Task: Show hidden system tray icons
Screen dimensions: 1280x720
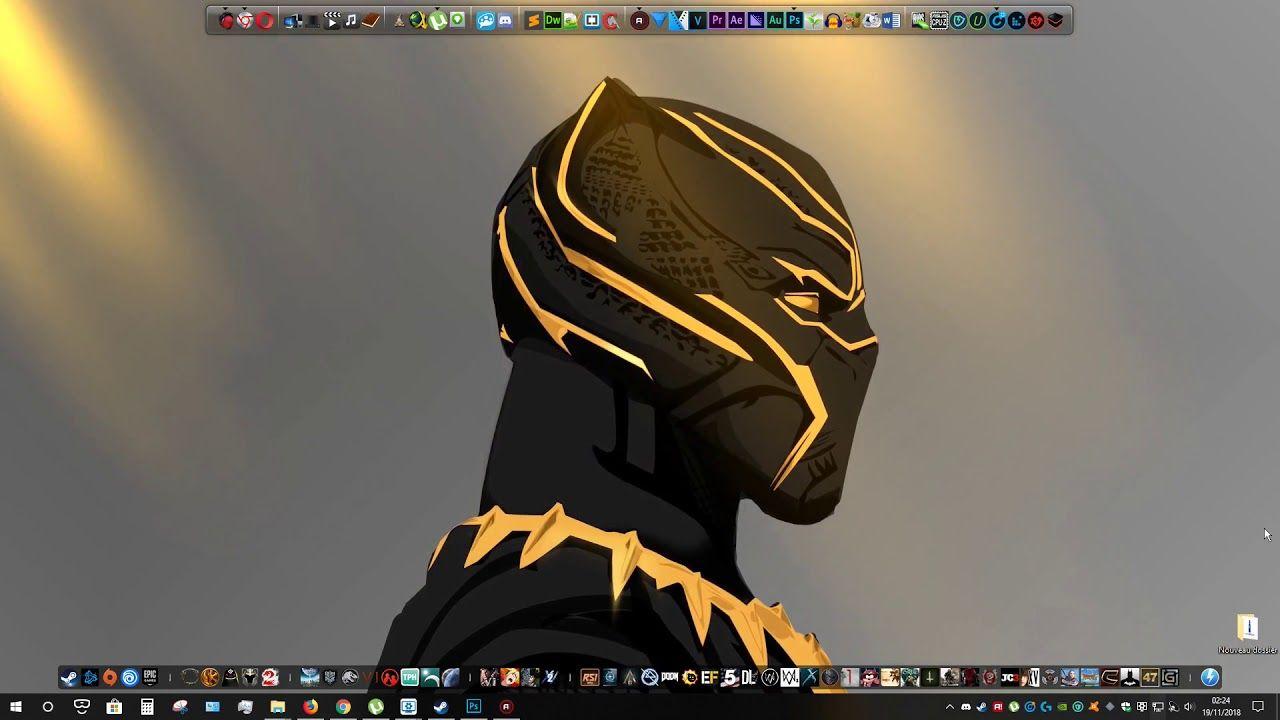Action: [x=950, y=707]
